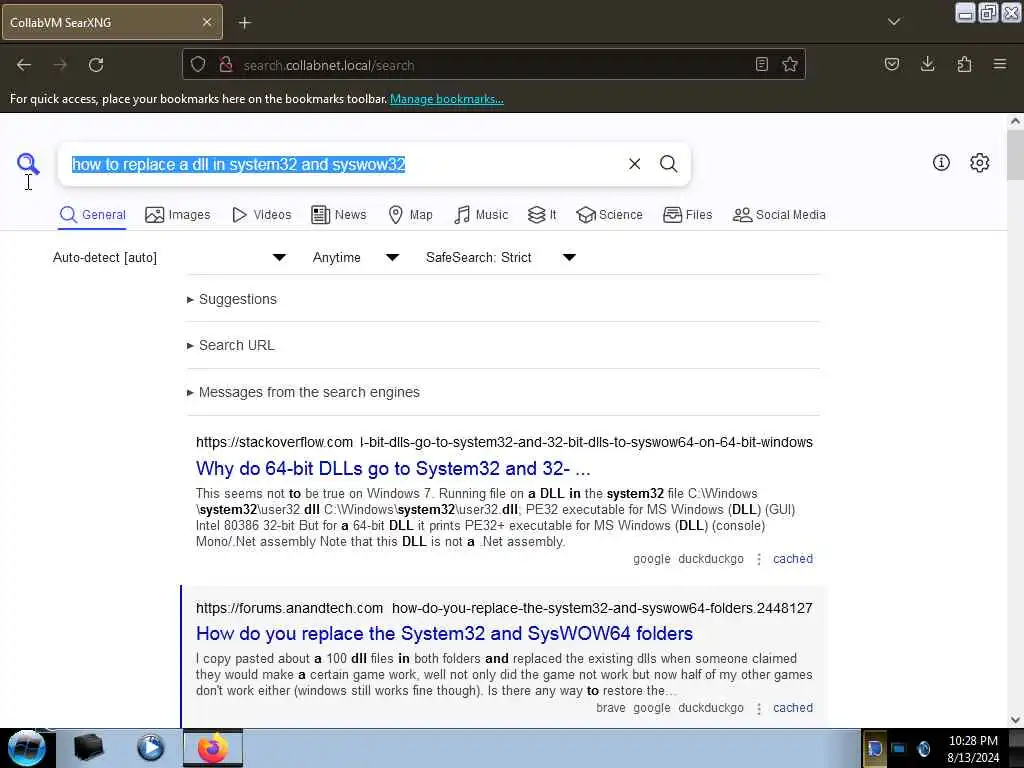The height and width of the screenshot is (768, 1024).
Task: Open cached link for stackoverflow result
Action: pos(793,559)
